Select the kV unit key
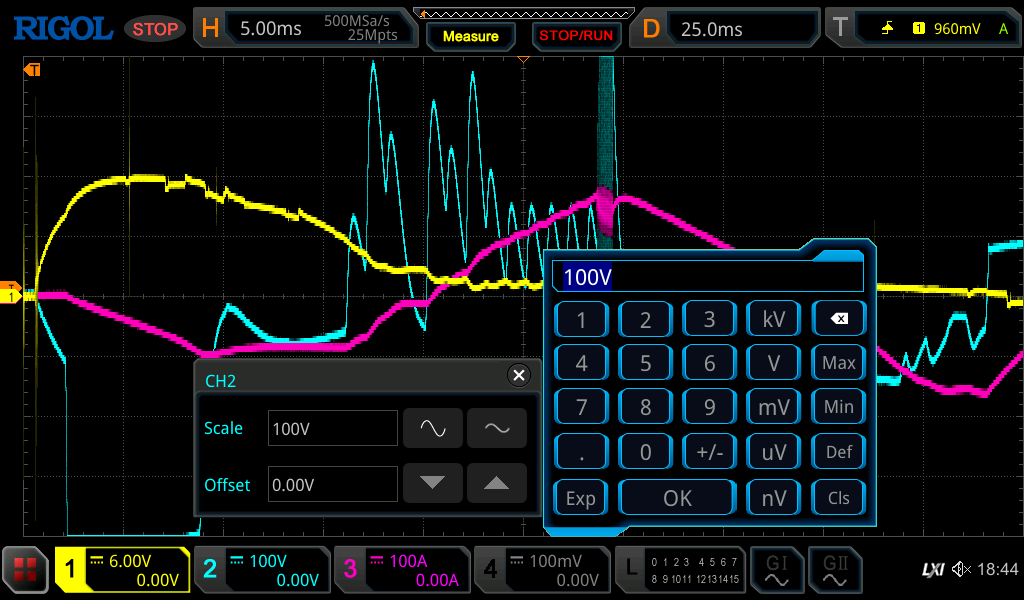 (x=773, y=320)
